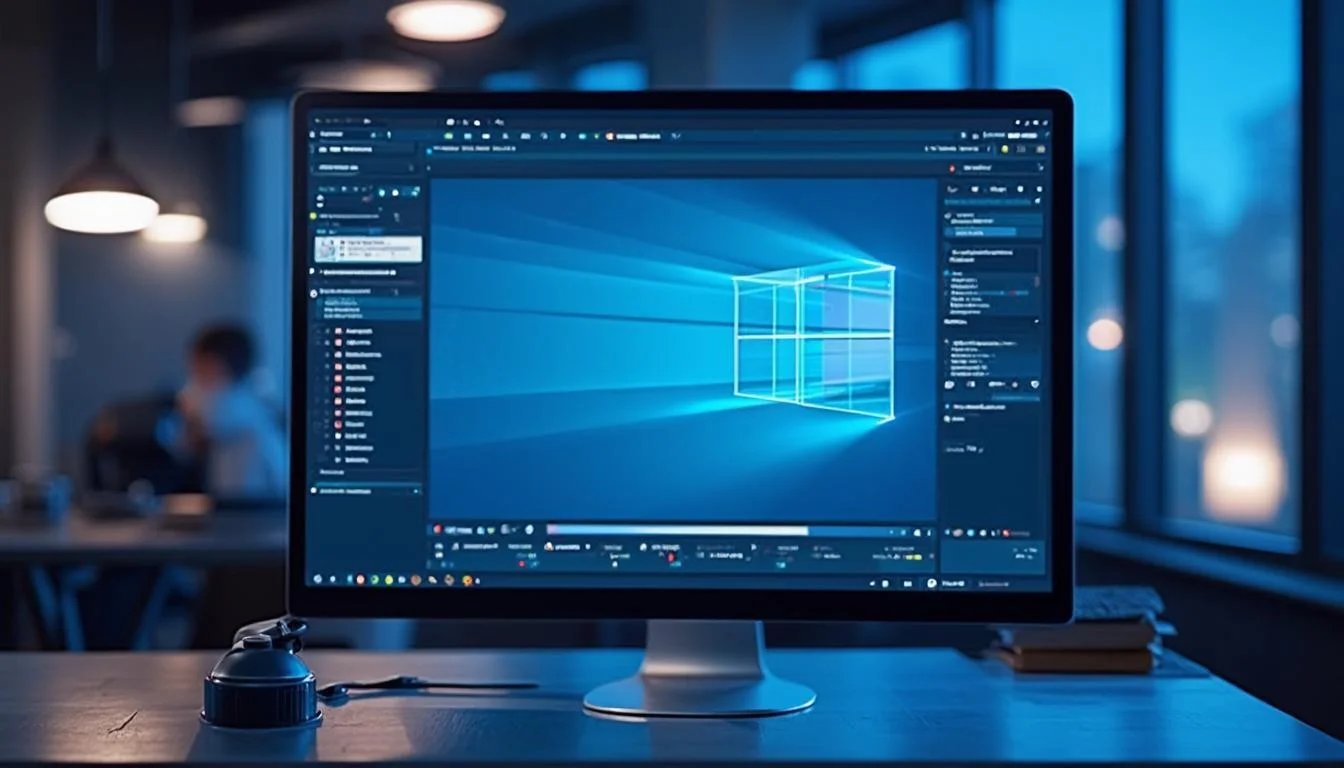Click the yellow icon at the top right toolbar
Viewport: 1344px width, 768px height.
pos(1005,149)
